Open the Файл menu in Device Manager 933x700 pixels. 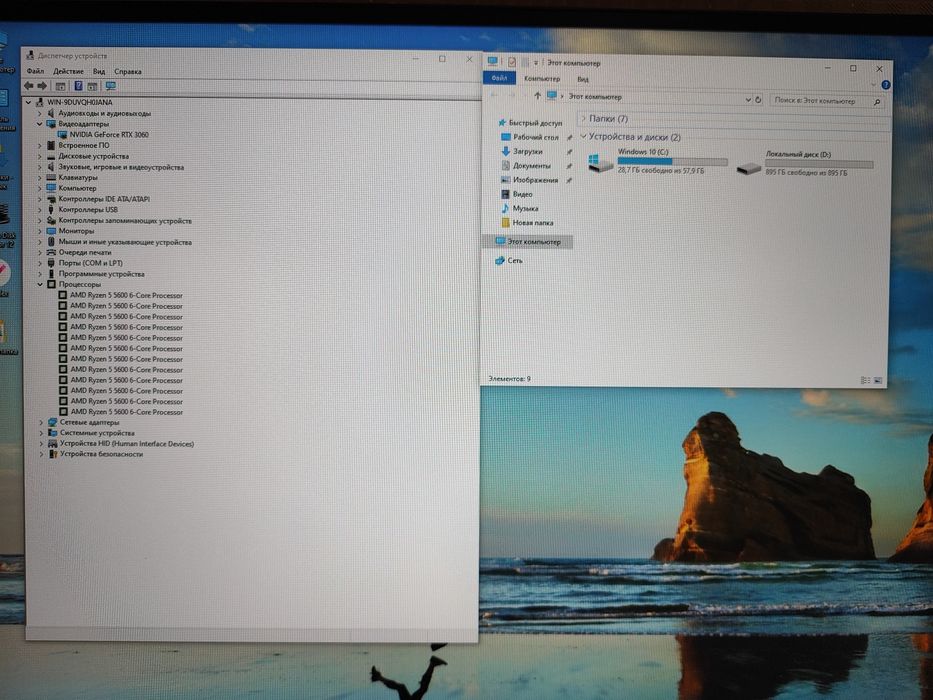click(35, 71)
